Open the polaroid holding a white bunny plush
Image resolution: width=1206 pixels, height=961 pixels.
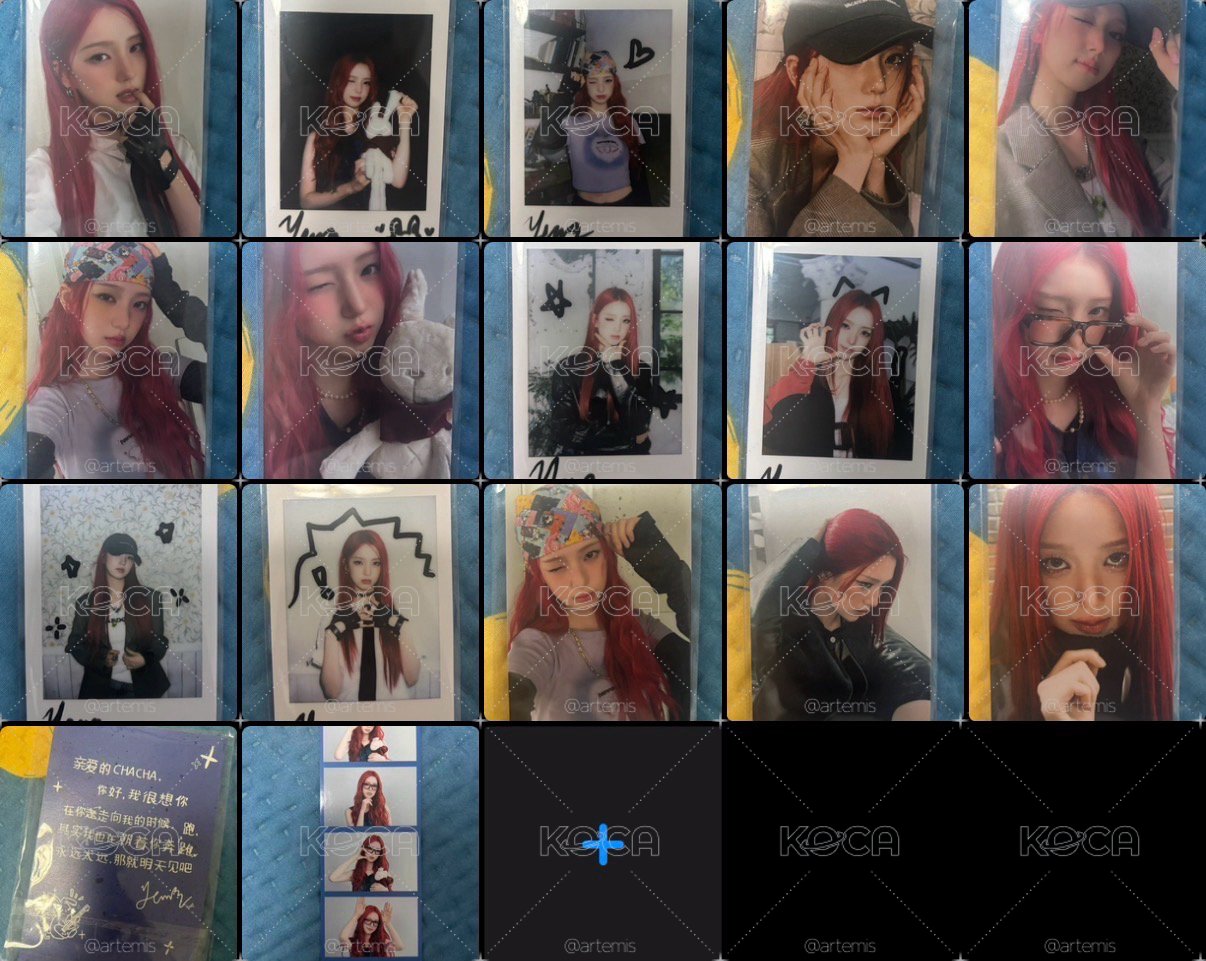tap(360, 118)
